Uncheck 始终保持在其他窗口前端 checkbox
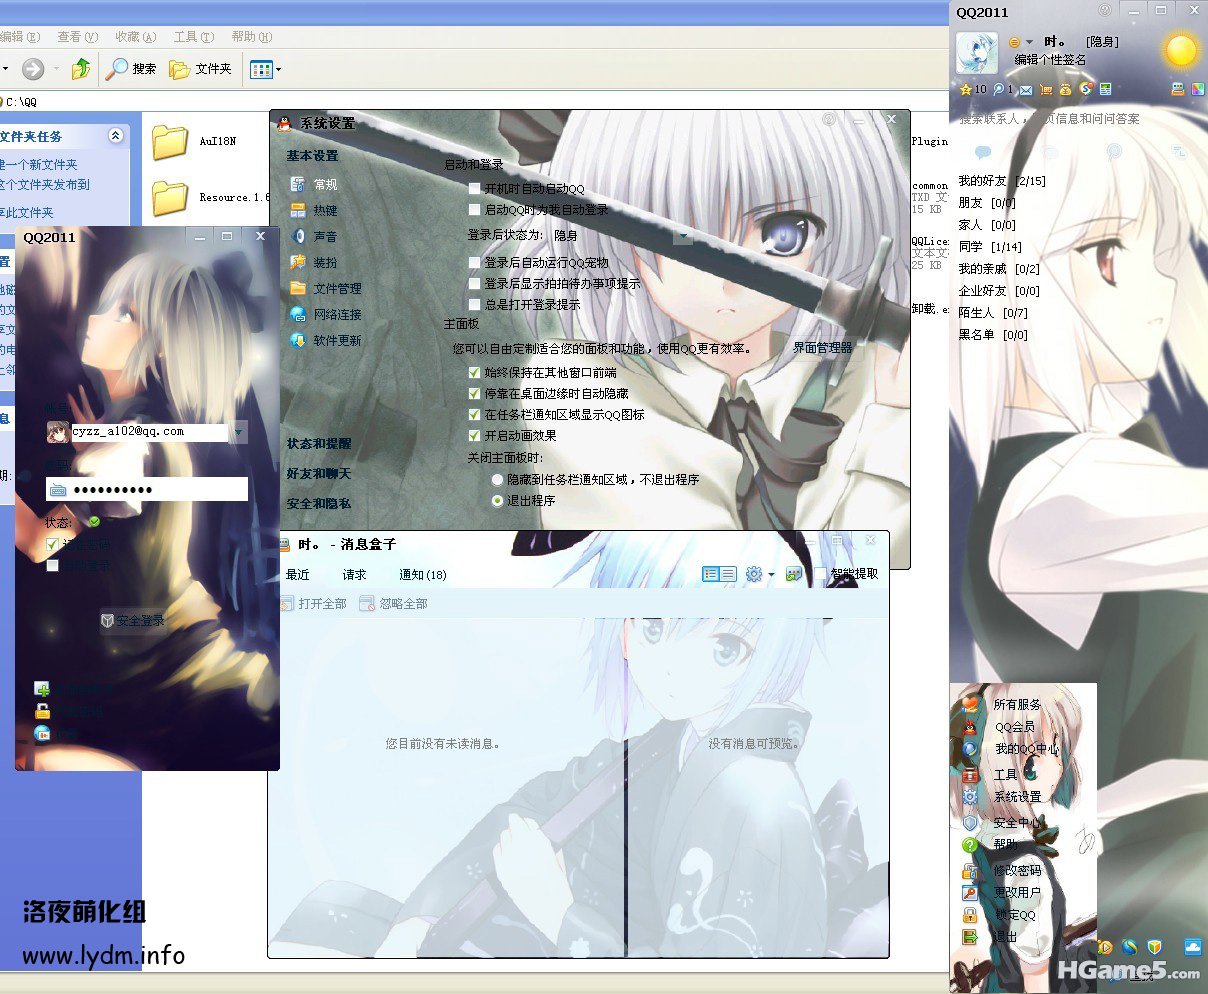Image resolution: width=1208 pixels, height=994 pixels. [475, 372]
